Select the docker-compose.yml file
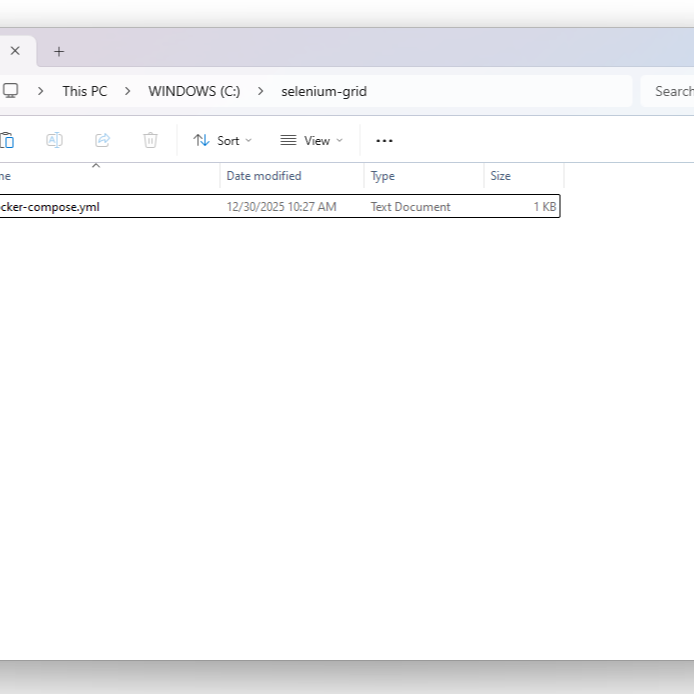The image size is (694, 694). tap(50, 207)
